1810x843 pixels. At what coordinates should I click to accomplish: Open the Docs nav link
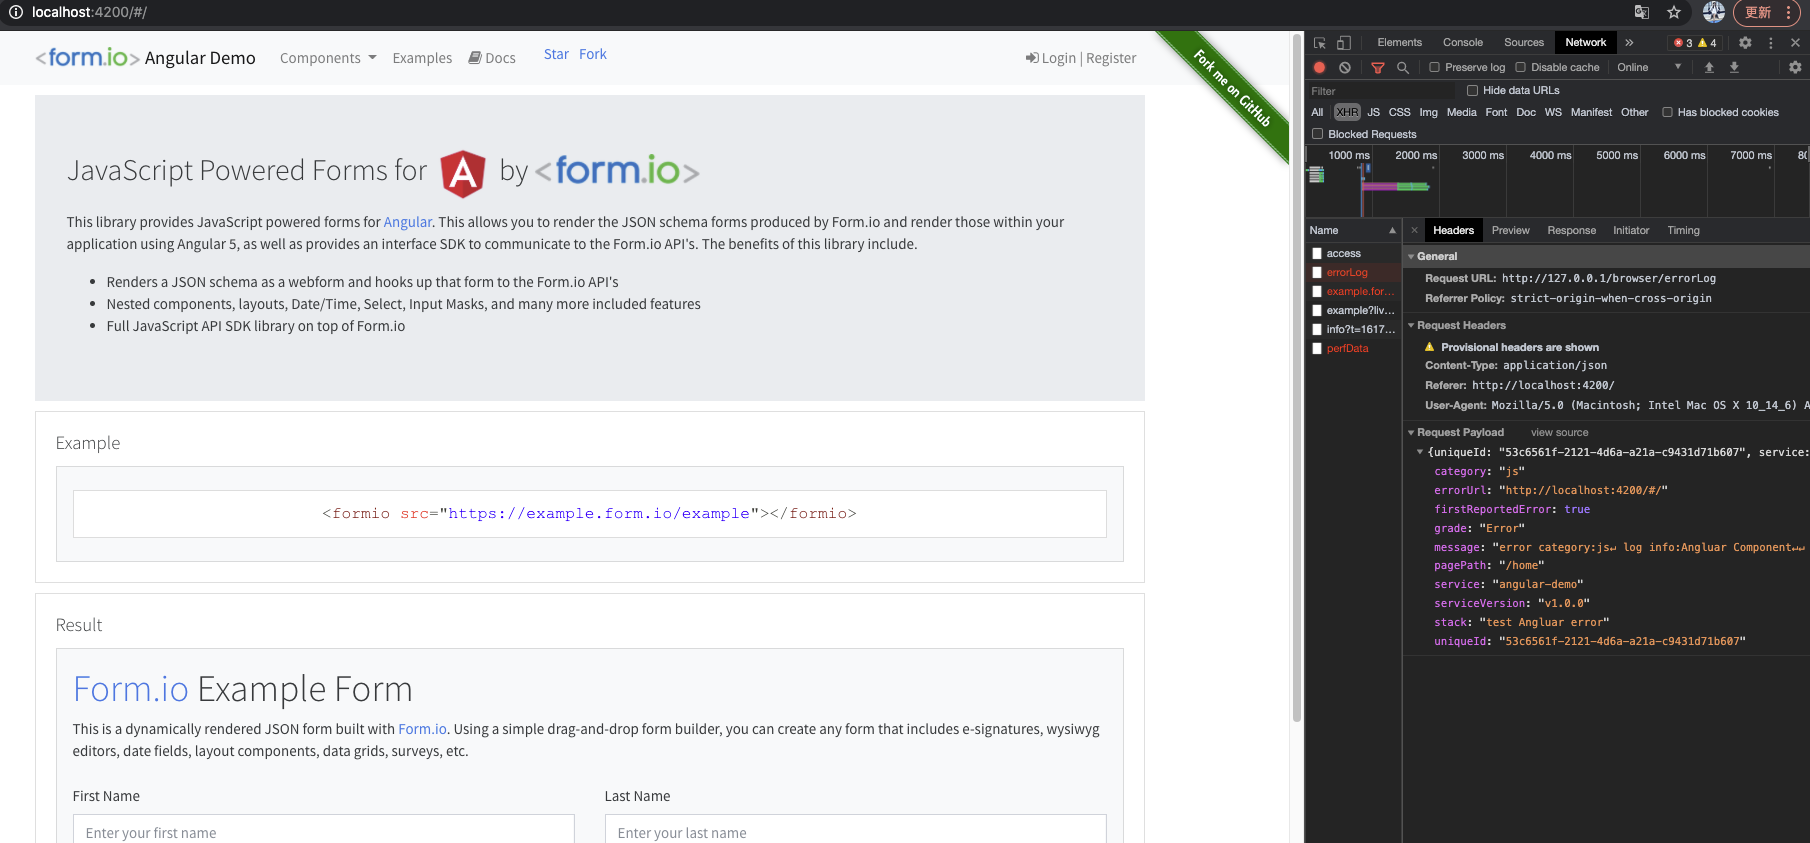pos(492,58)
